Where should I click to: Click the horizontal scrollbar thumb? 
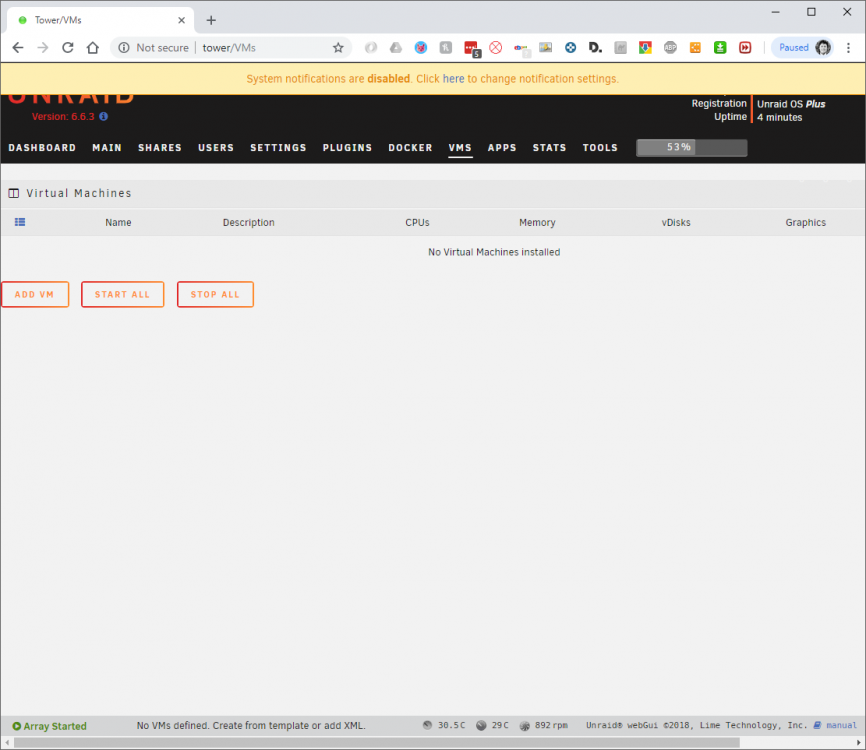click(377, 743)
